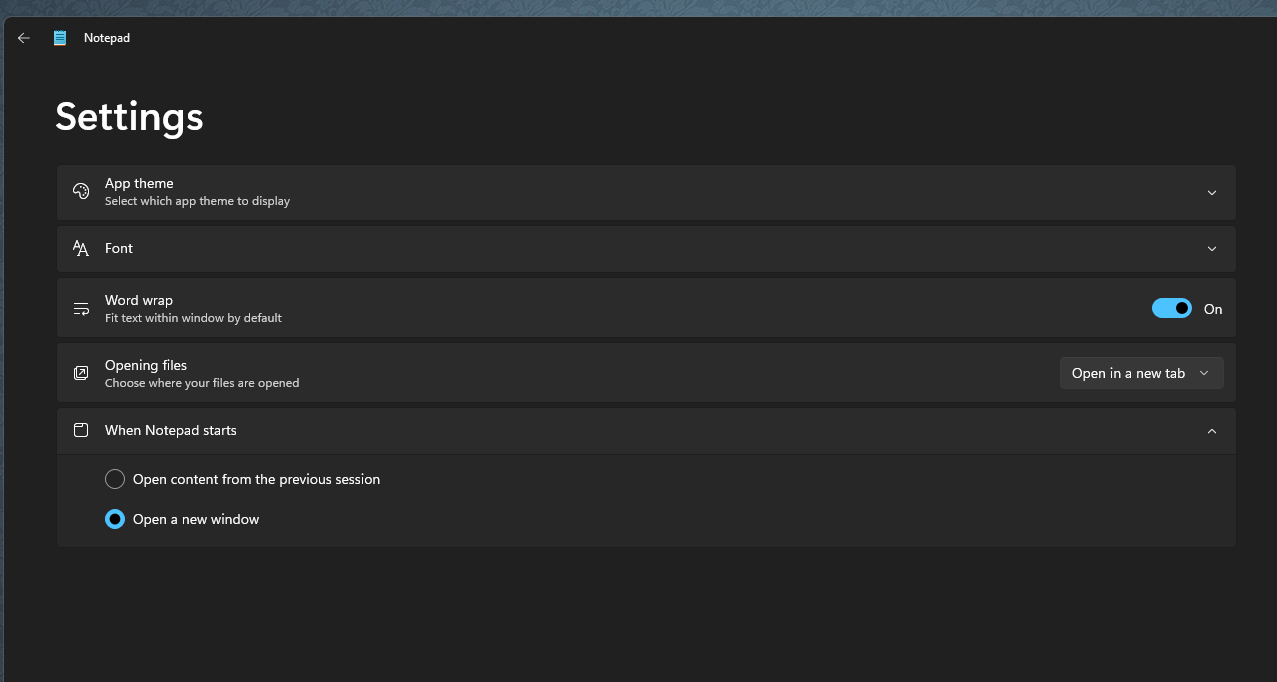Click the Word wrap label
1277x682 pixels.
(x=139, y=300)
